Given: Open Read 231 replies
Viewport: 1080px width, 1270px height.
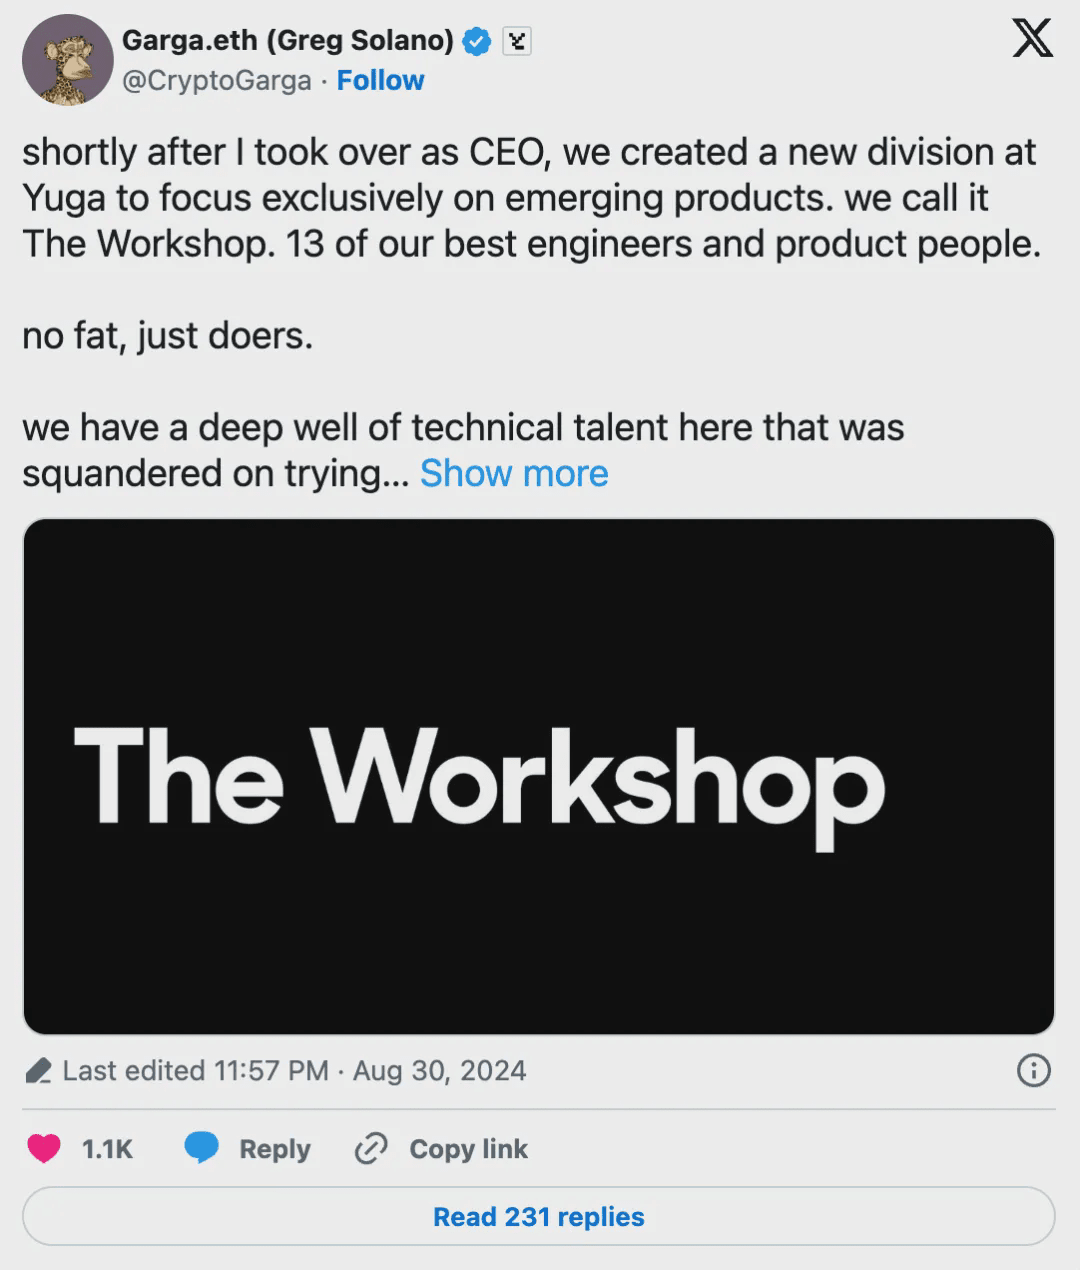Looking at the screenshot, I should pyautogui.click(x=538, y=1217).
